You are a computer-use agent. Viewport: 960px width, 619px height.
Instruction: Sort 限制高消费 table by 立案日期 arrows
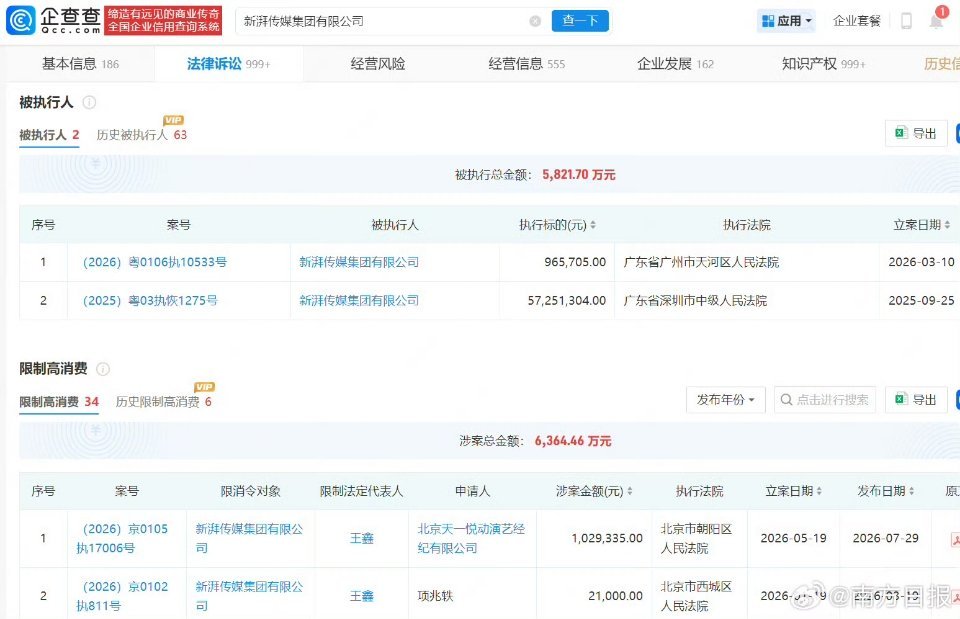[819, 491]
